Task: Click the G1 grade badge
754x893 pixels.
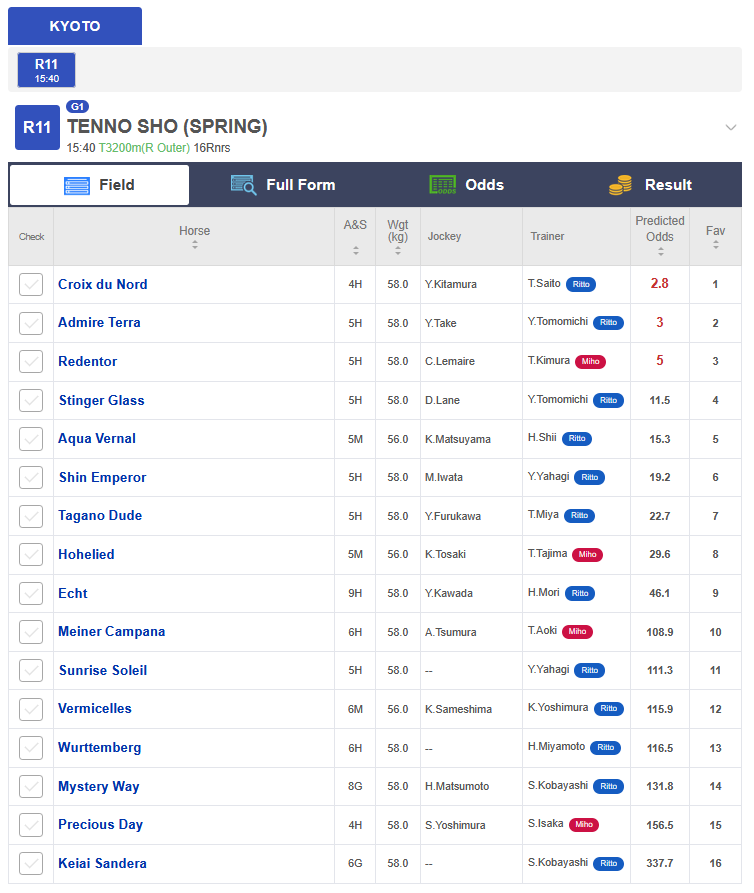Action: pos(77,106)
